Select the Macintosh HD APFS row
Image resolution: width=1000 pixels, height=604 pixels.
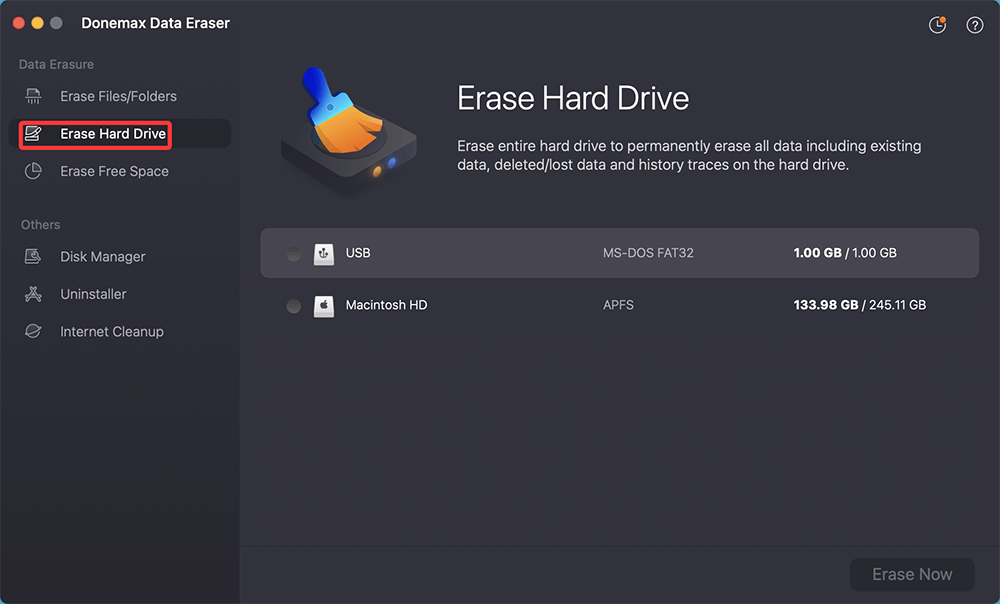[618, 305]
